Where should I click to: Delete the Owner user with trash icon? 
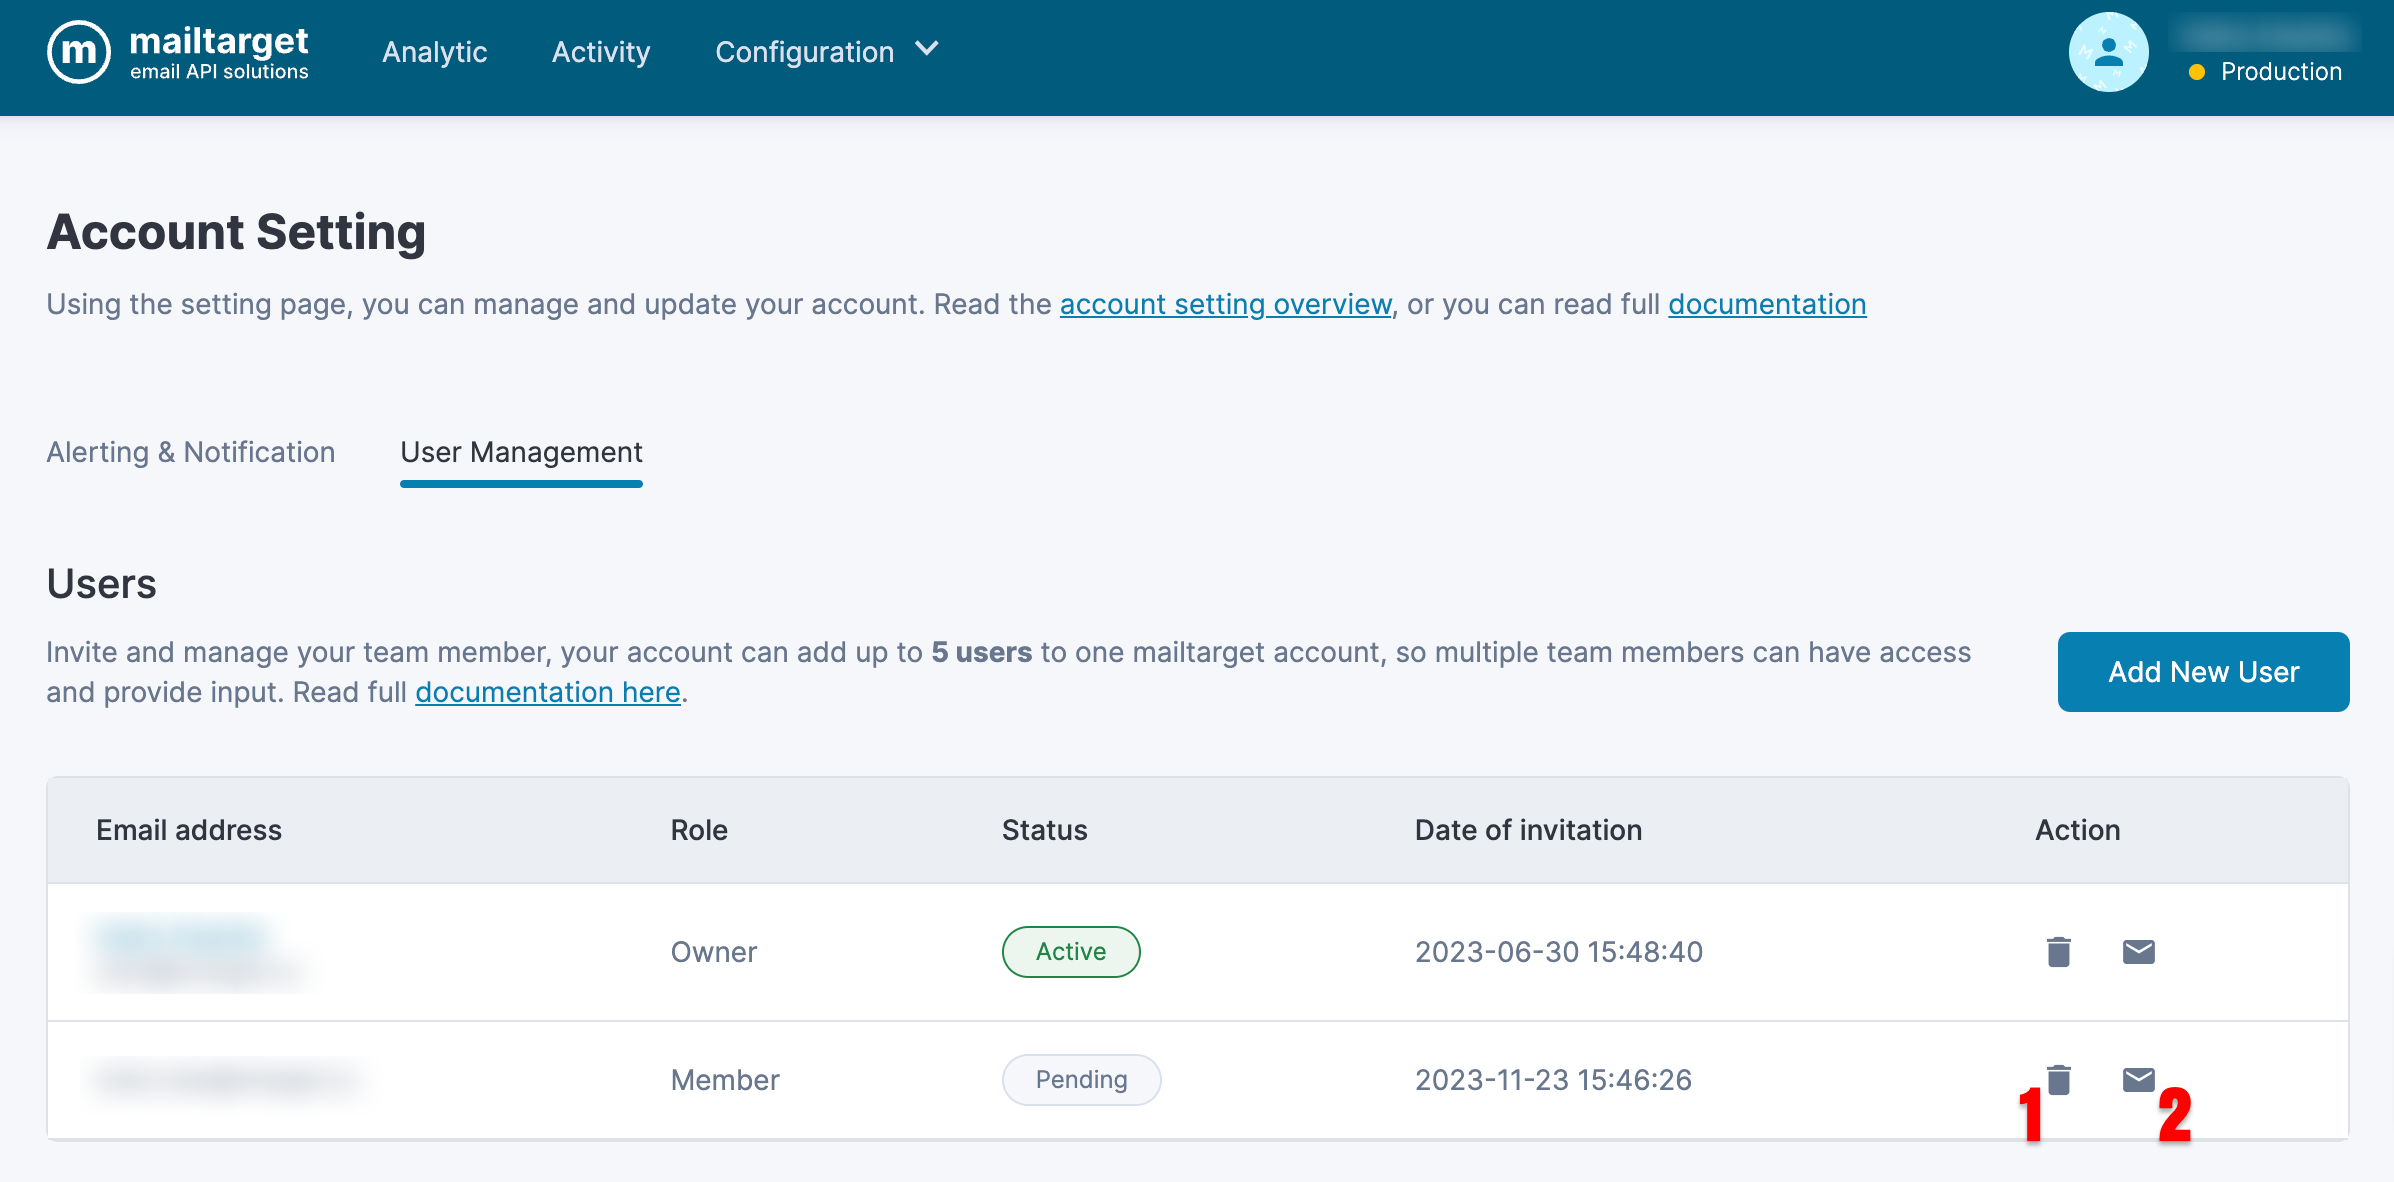(x=2058, y=952)
